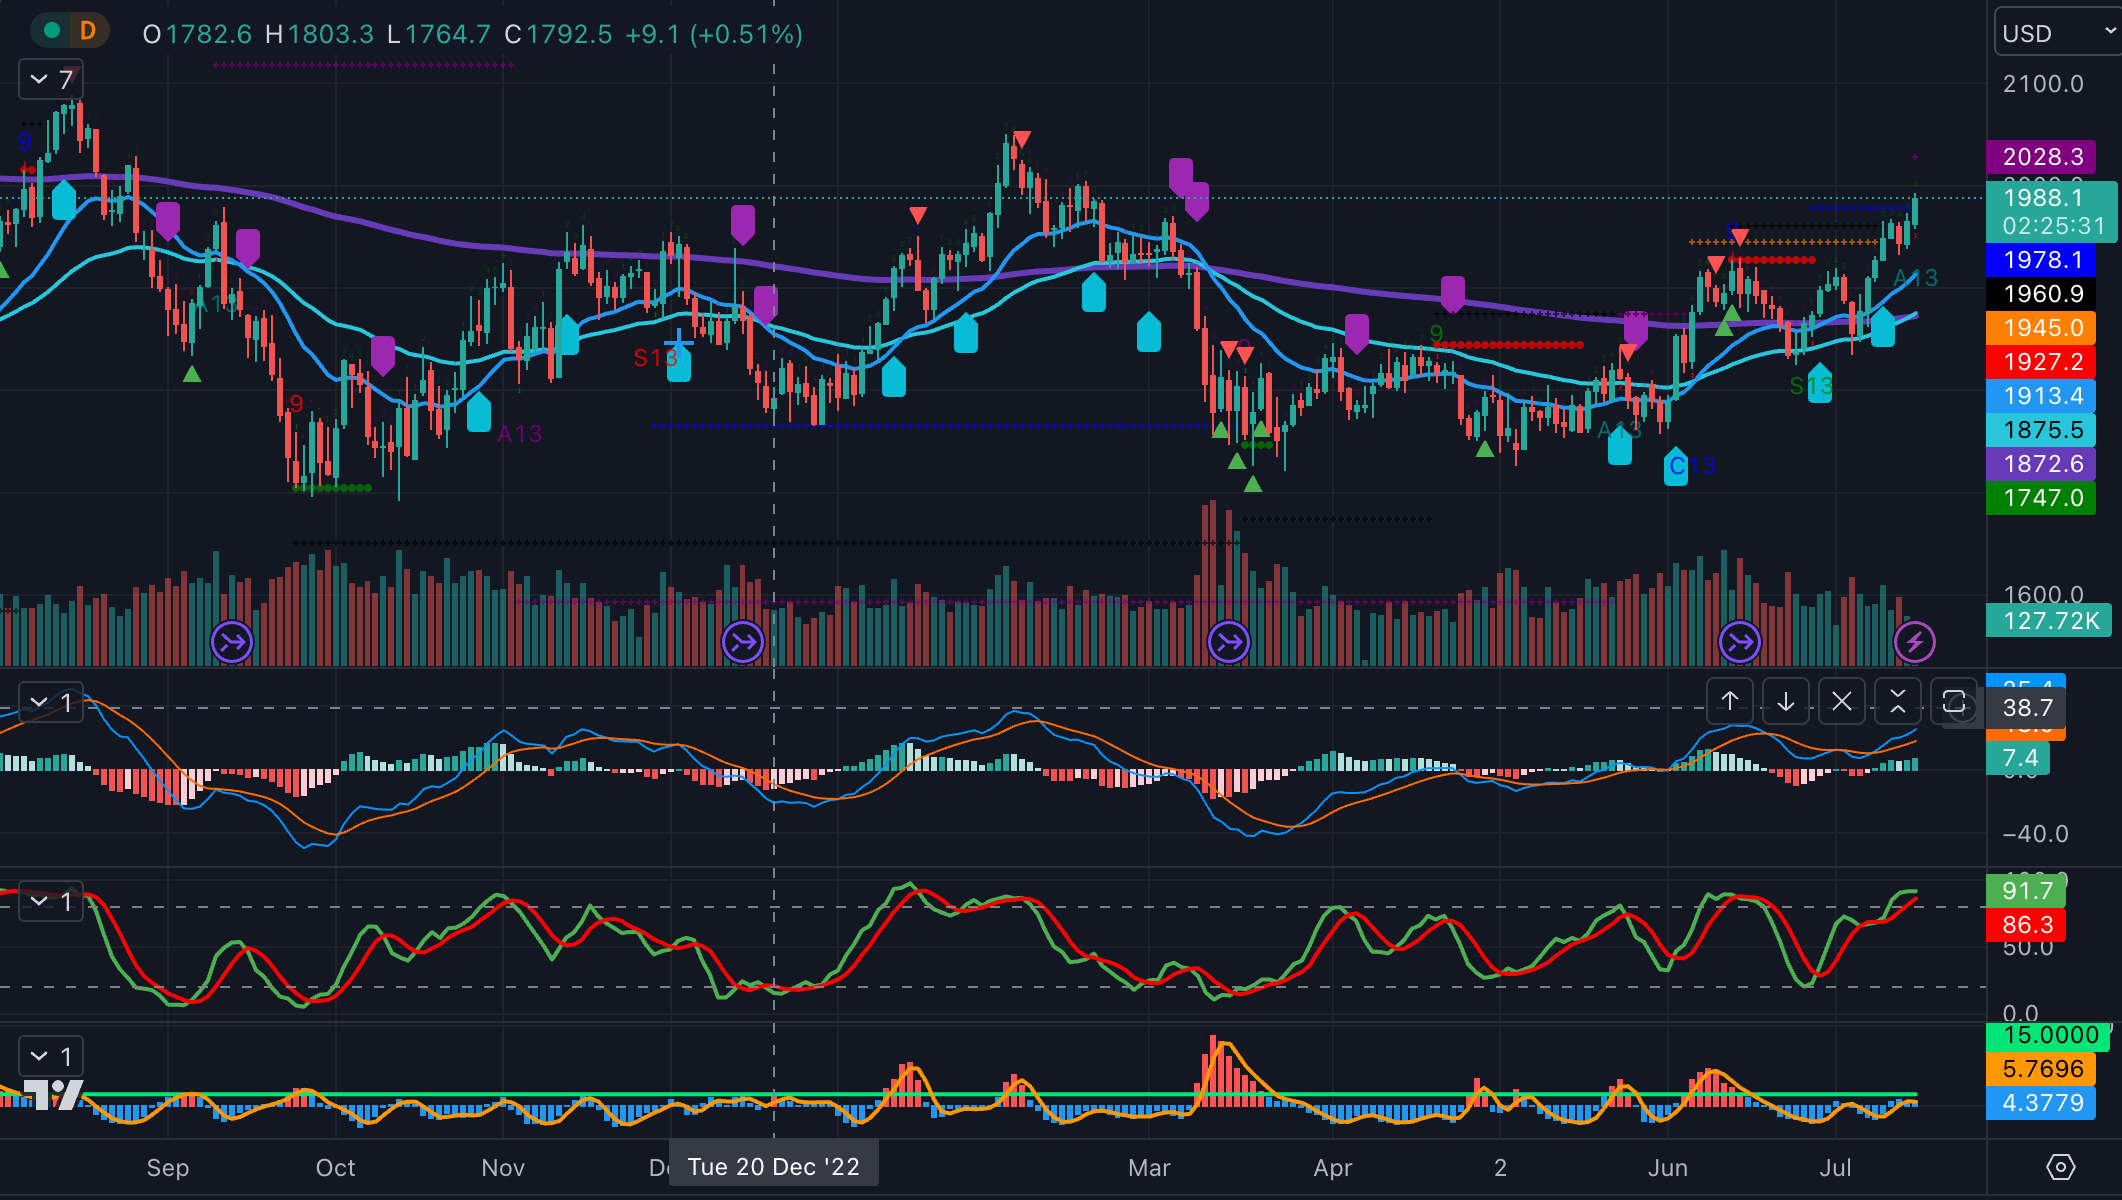Click the lightning bolt event marker
Image resolution: width=2122 pixels, height=1200 pixels.
1914,642
